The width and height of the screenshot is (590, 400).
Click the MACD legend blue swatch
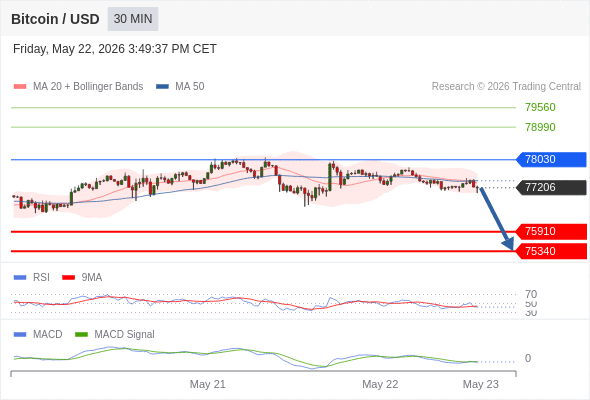coord(20,335)
